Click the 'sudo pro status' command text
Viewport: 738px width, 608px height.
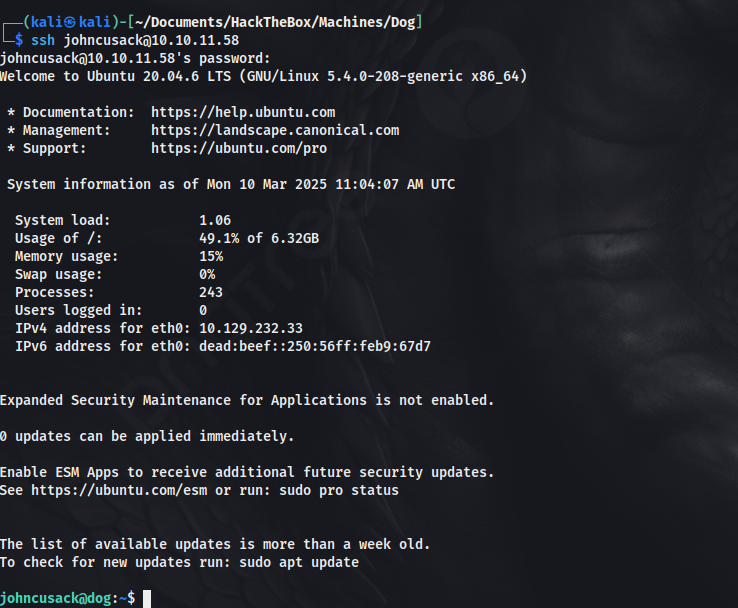pyautogui.click(x=339, y=490)
